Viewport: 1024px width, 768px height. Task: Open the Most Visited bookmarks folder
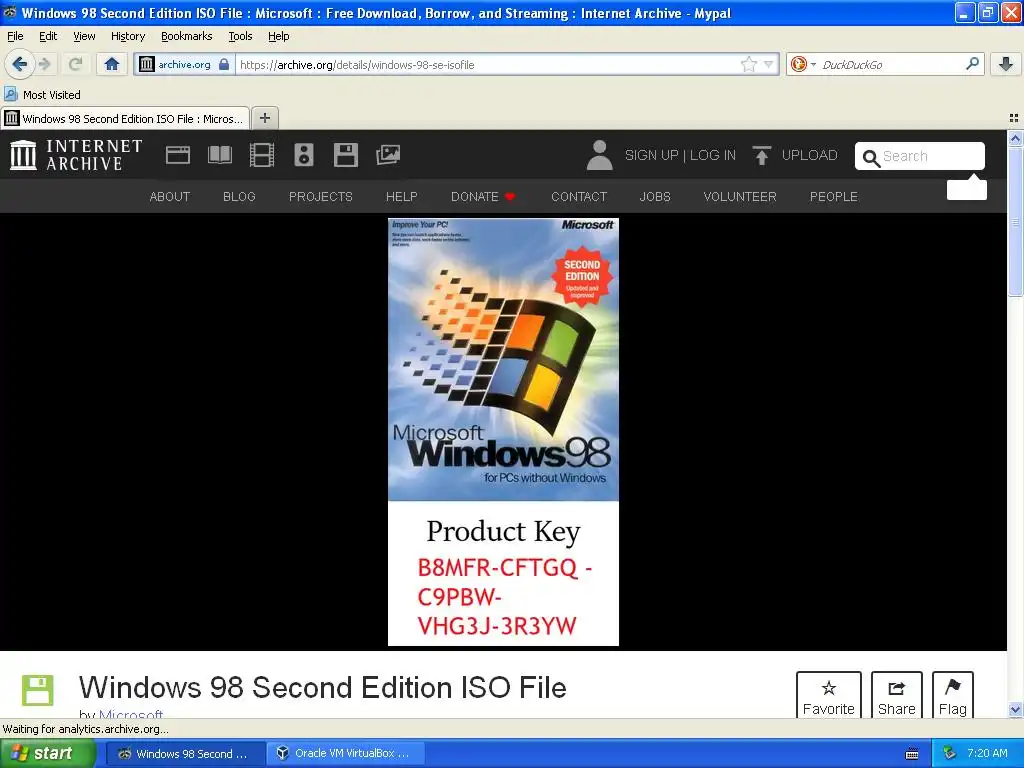(x=42, y=95)
